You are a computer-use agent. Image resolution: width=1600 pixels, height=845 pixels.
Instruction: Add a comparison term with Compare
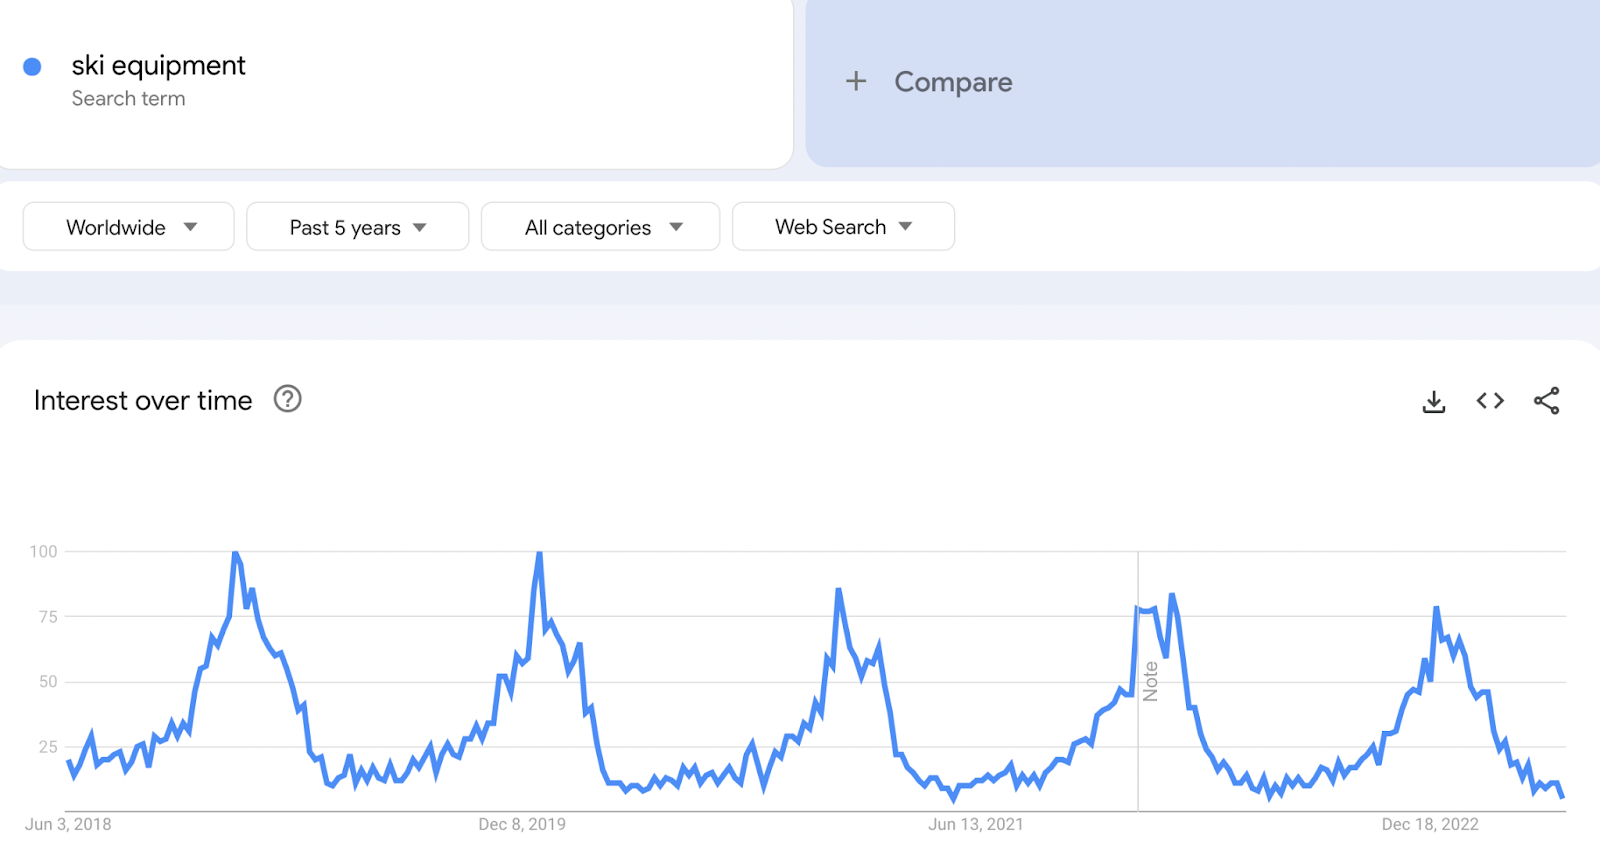953,82
